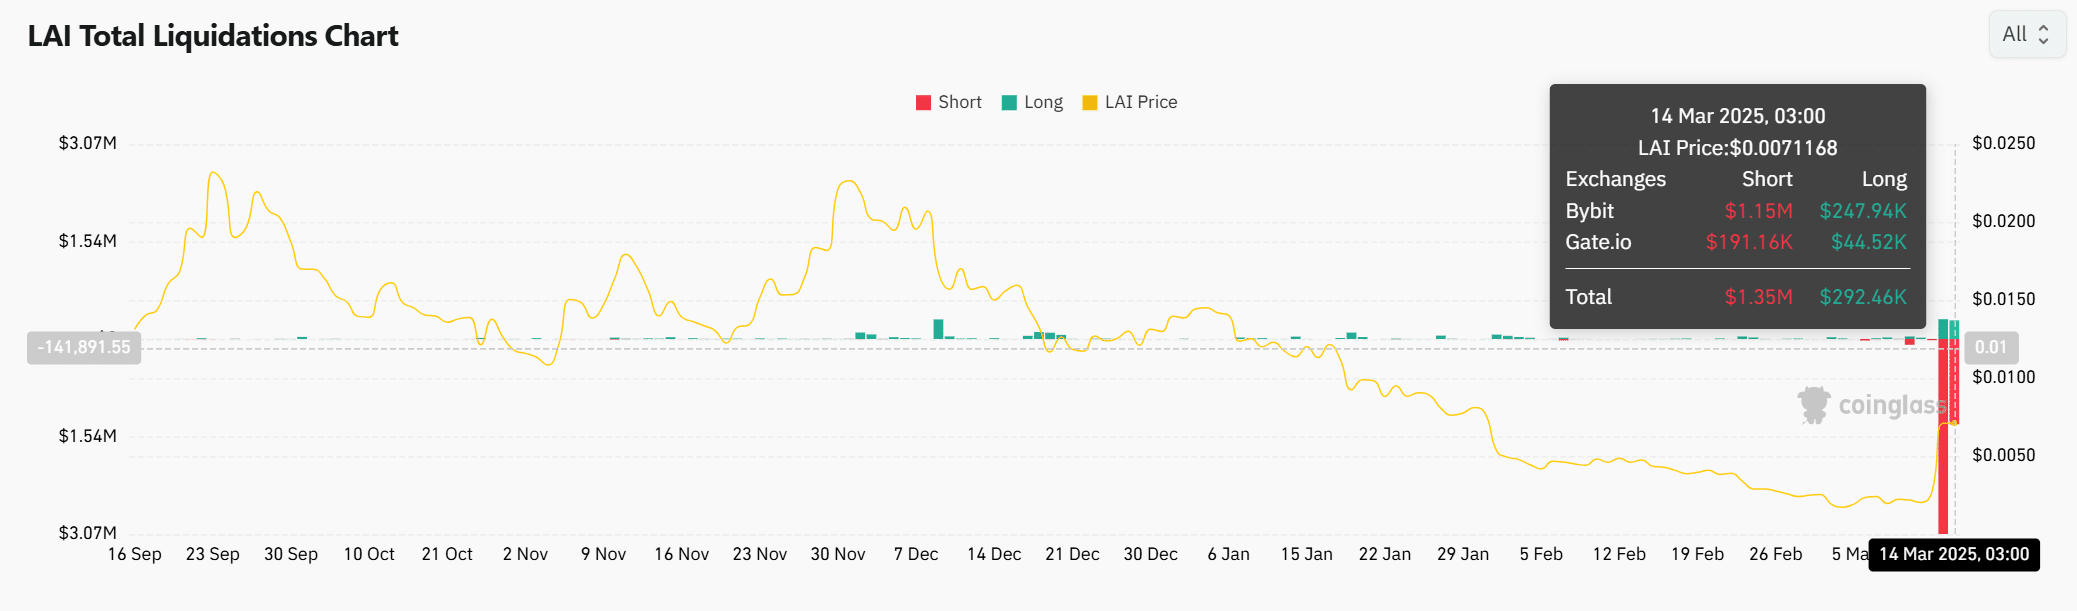Viewport: 2077px width, 611px height.
Task: Click the green Long legend color square
Action: point(1009,102)
